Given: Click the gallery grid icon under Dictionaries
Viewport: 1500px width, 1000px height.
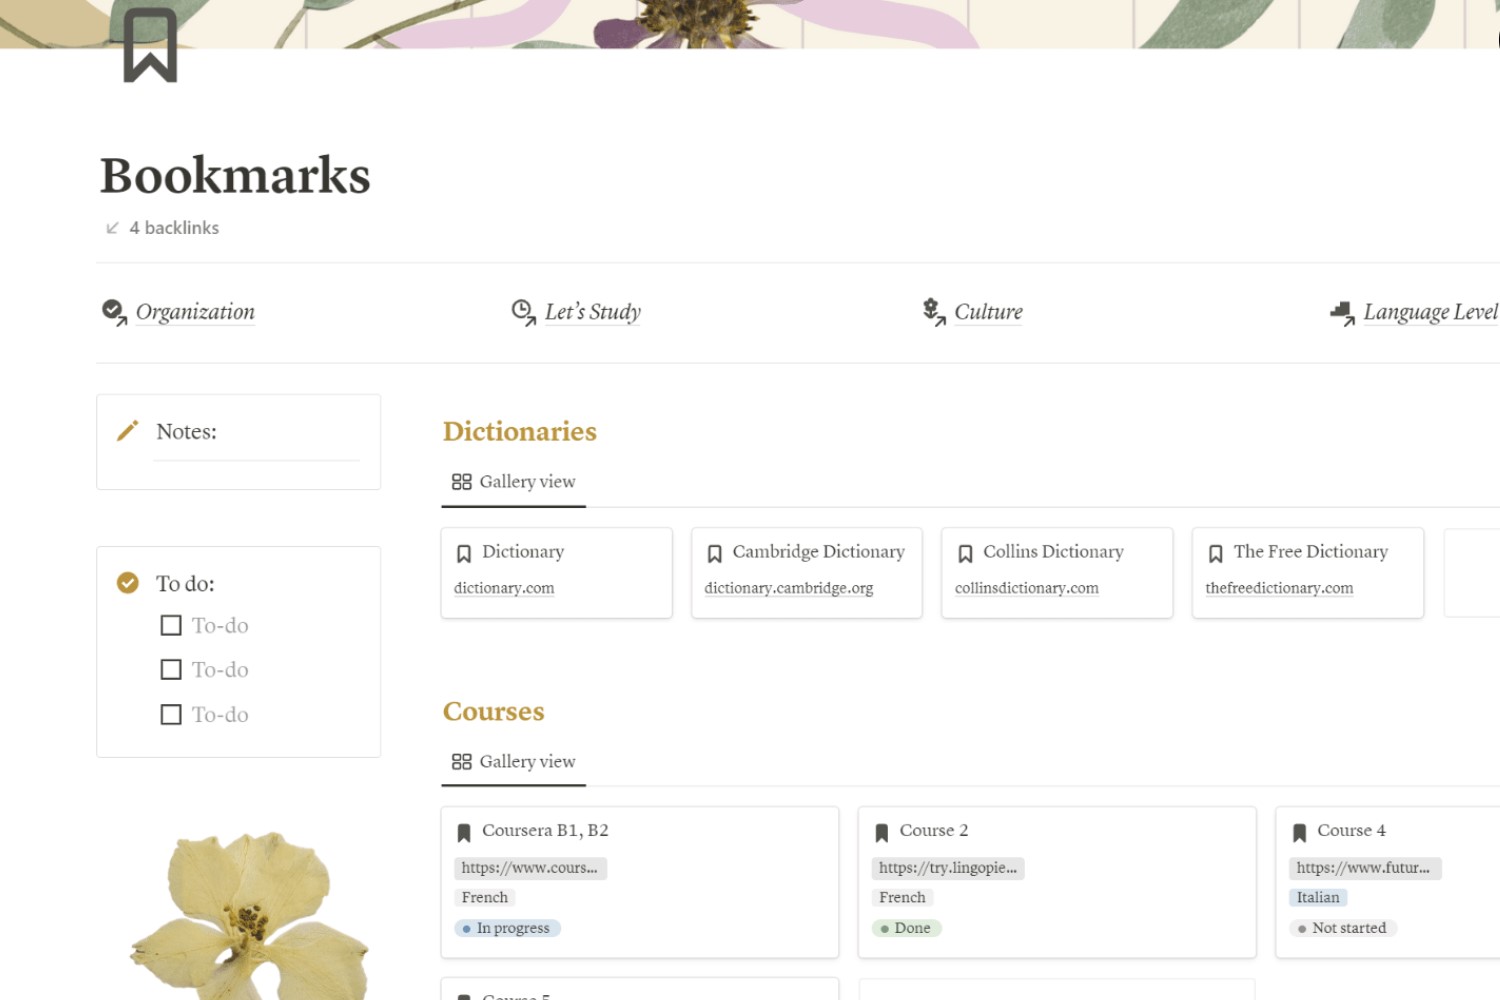Looking at the screenshot, I should pyautogui.click(x=462, y=481).
